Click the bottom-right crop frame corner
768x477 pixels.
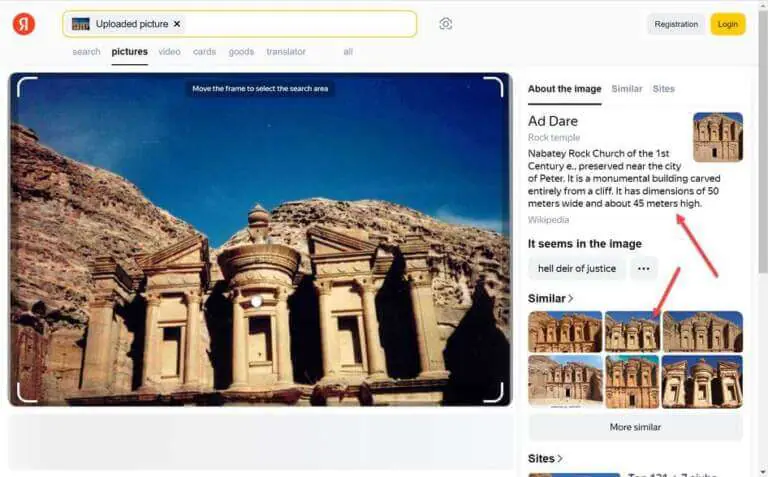pos(493,392)
